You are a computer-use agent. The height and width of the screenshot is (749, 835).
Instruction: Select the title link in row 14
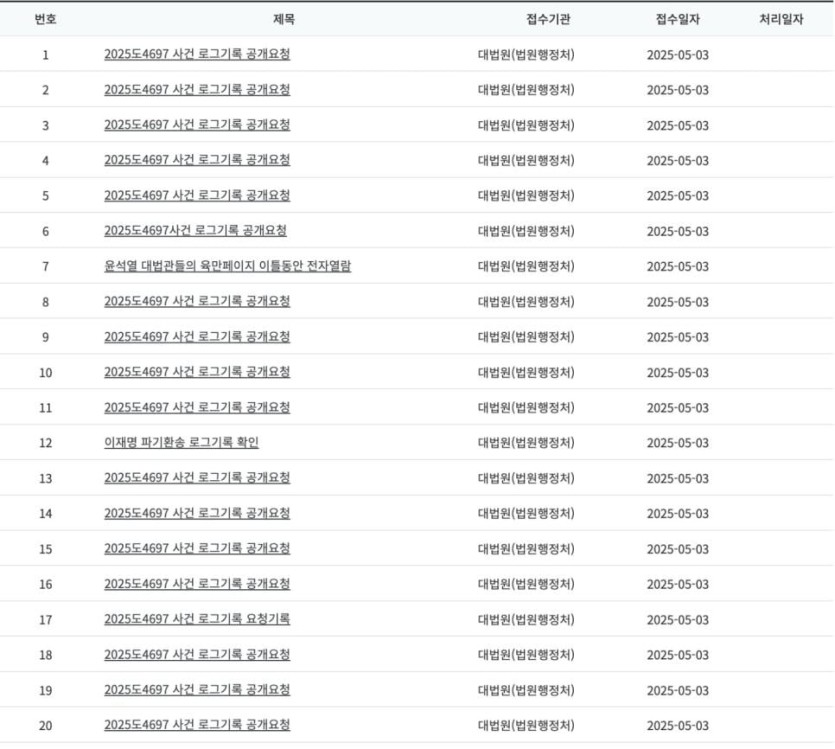click(x=197, y=513)
